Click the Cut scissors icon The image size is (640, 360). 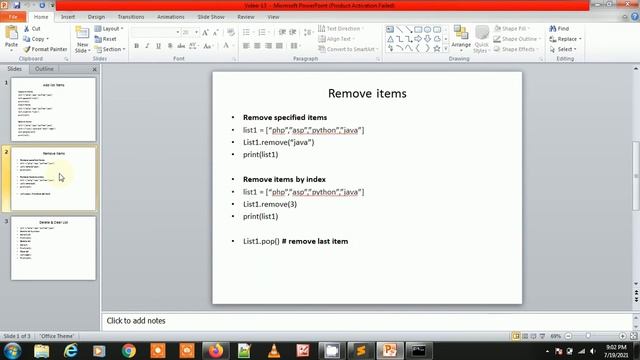click(27, 29)
